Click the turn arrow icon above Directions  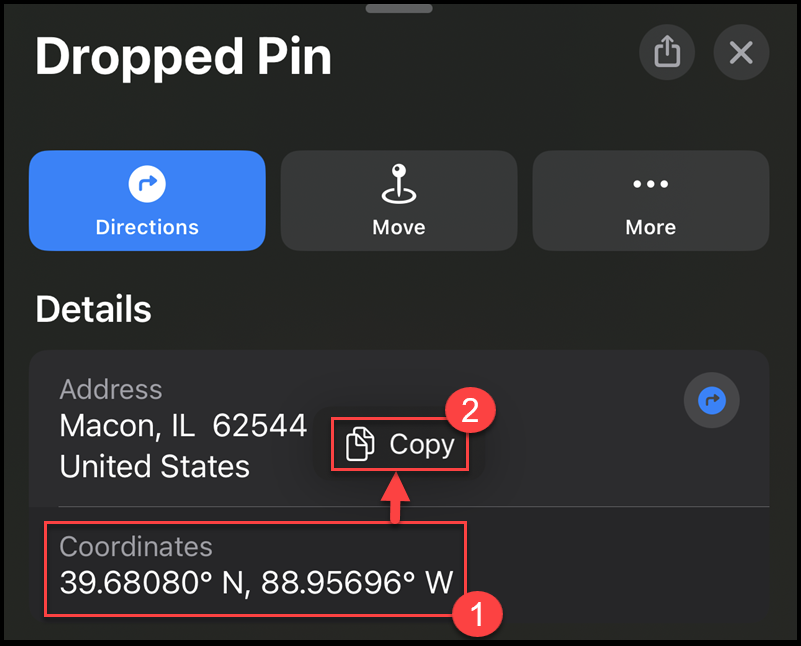[147, 184]
